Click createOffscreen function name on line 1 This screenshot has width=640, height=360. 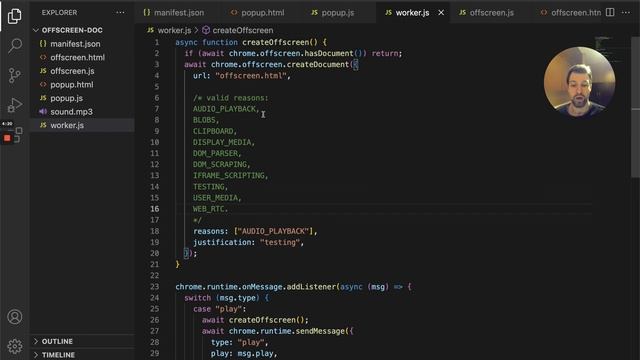click(x=276, y=42)
